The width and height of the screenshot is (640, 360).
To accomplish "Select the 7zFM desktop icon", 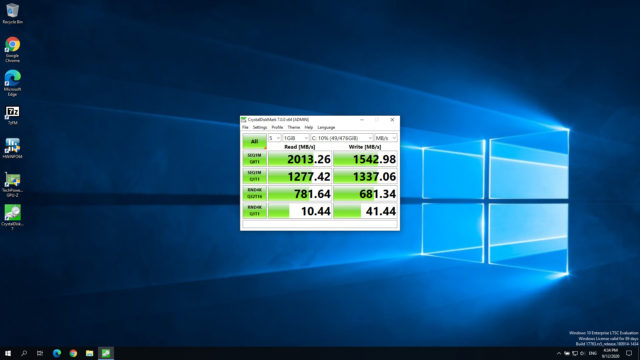I will tap(12, 116).
